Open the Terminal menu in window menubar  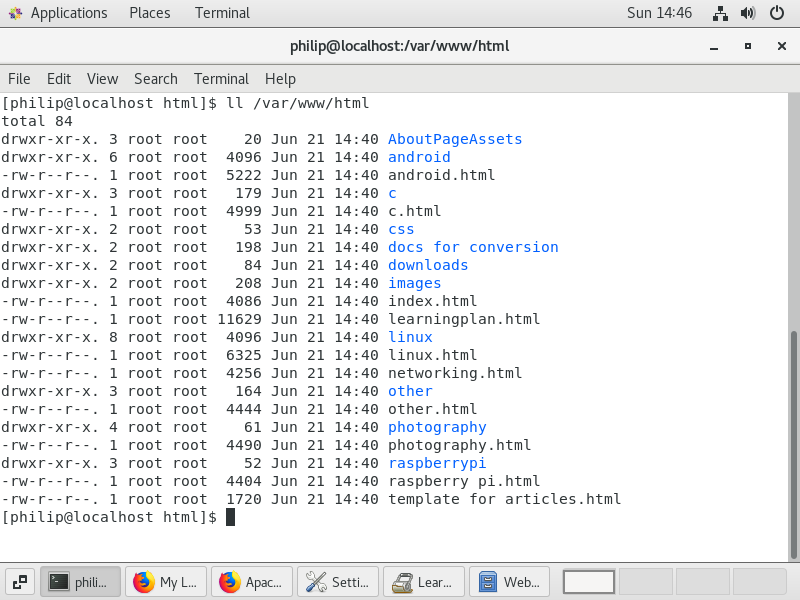click(221, 79)
